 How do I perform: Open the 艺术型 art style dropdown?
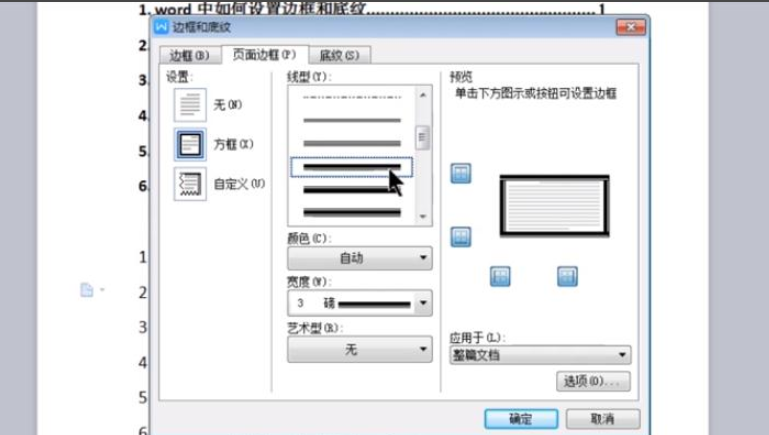pyautogui.click(x=359, y=349)
